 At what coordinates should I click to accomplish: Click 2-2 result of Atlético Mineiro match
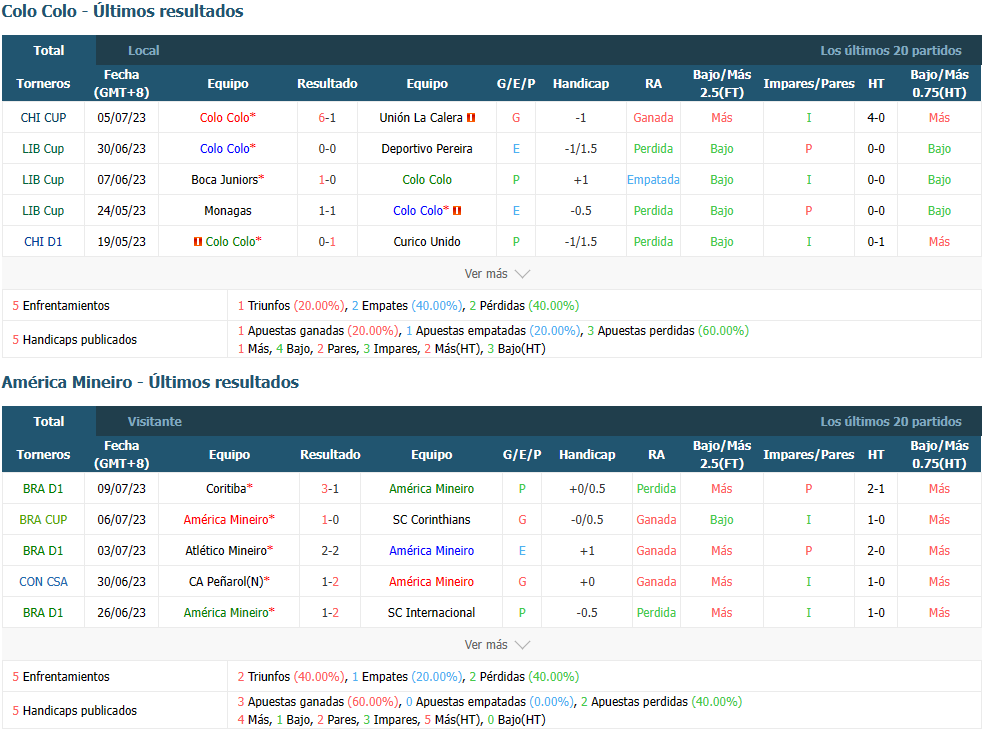(x=330, y=551)
